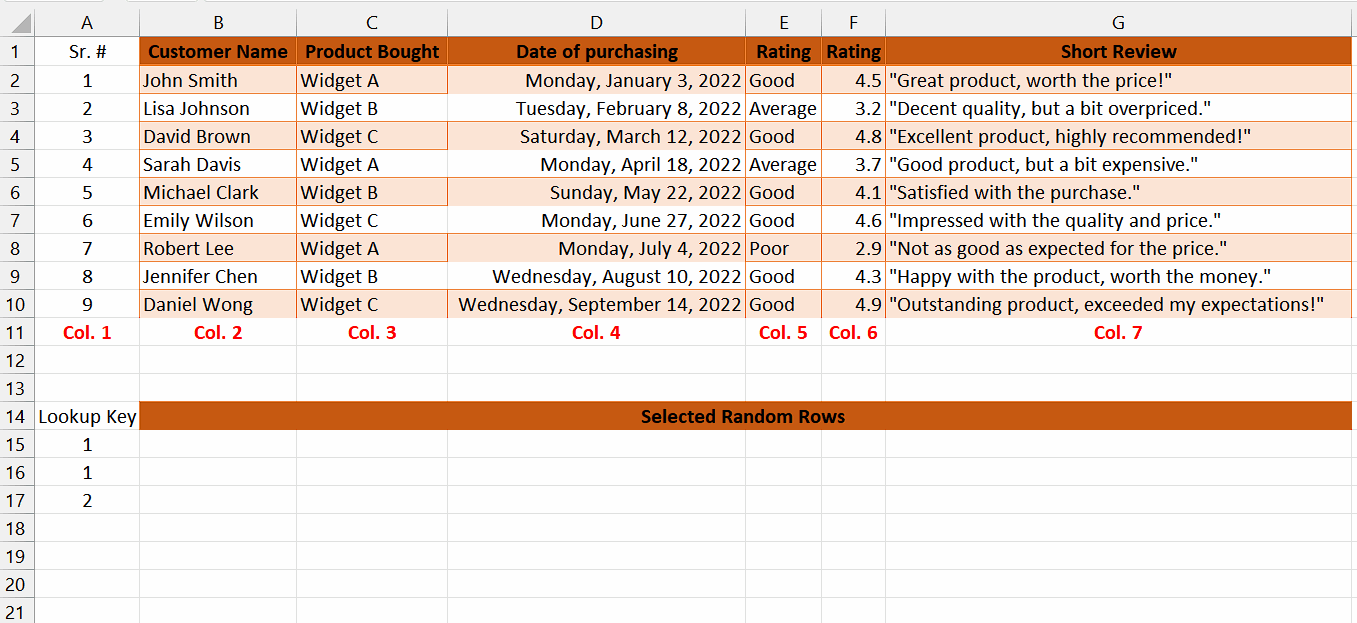Select the lookup key value 2 cell

pos(87,500)
